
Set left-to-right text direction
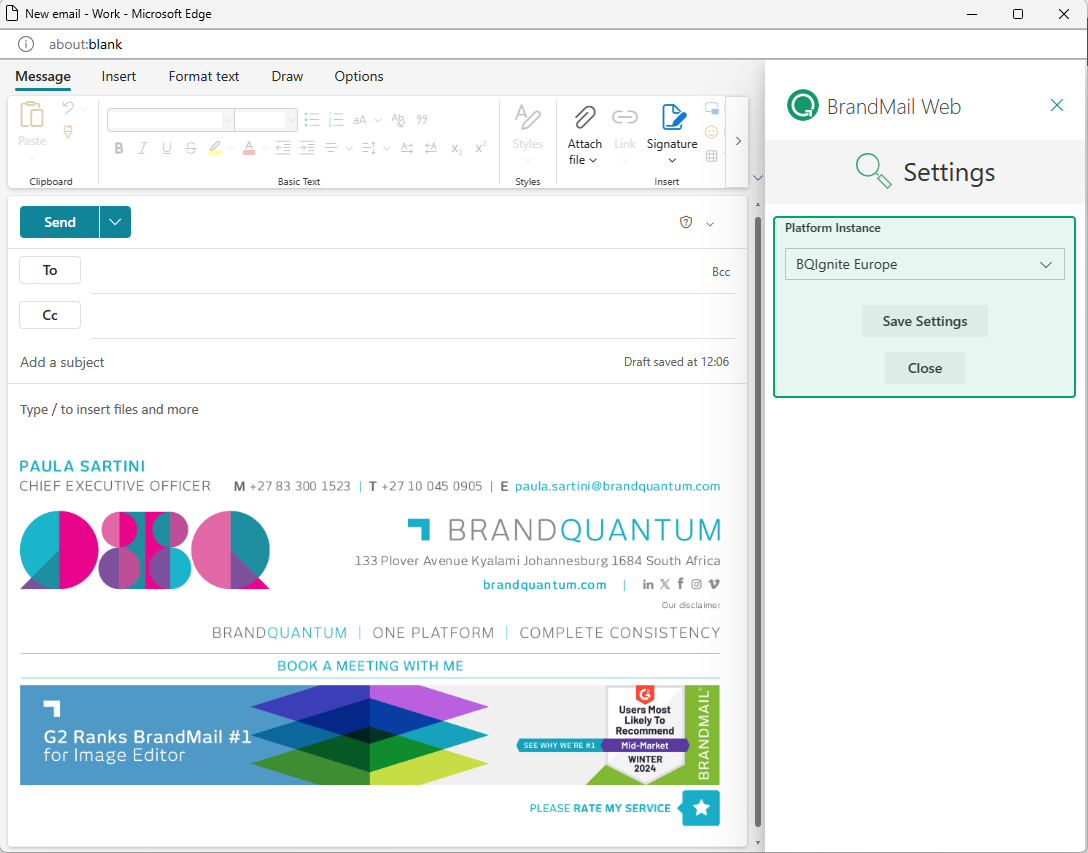[x=407, y=147]
